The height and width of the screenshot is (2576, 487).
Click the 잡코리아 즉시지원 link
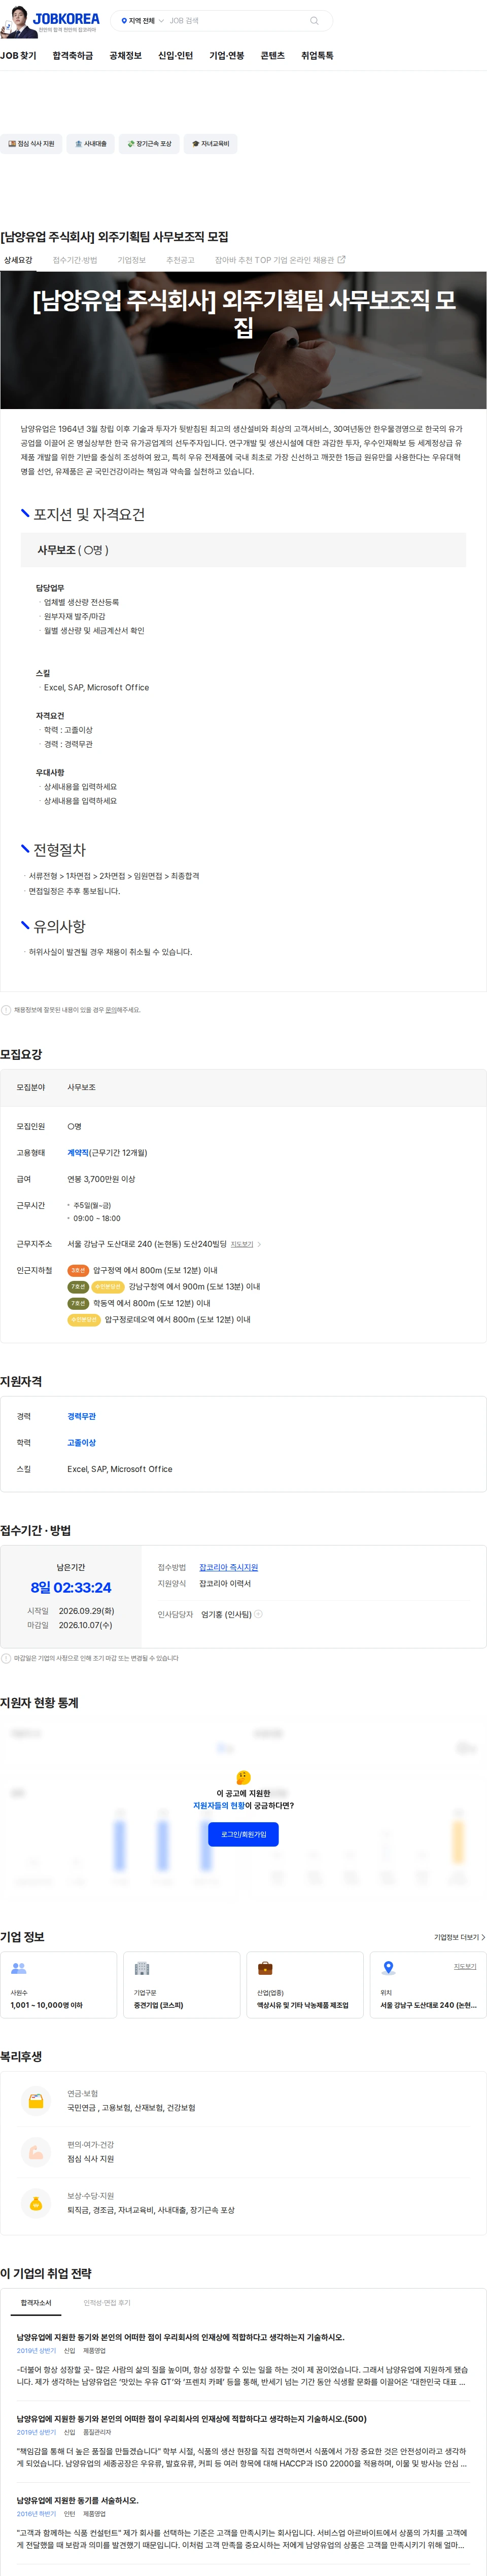point(228,1567)
